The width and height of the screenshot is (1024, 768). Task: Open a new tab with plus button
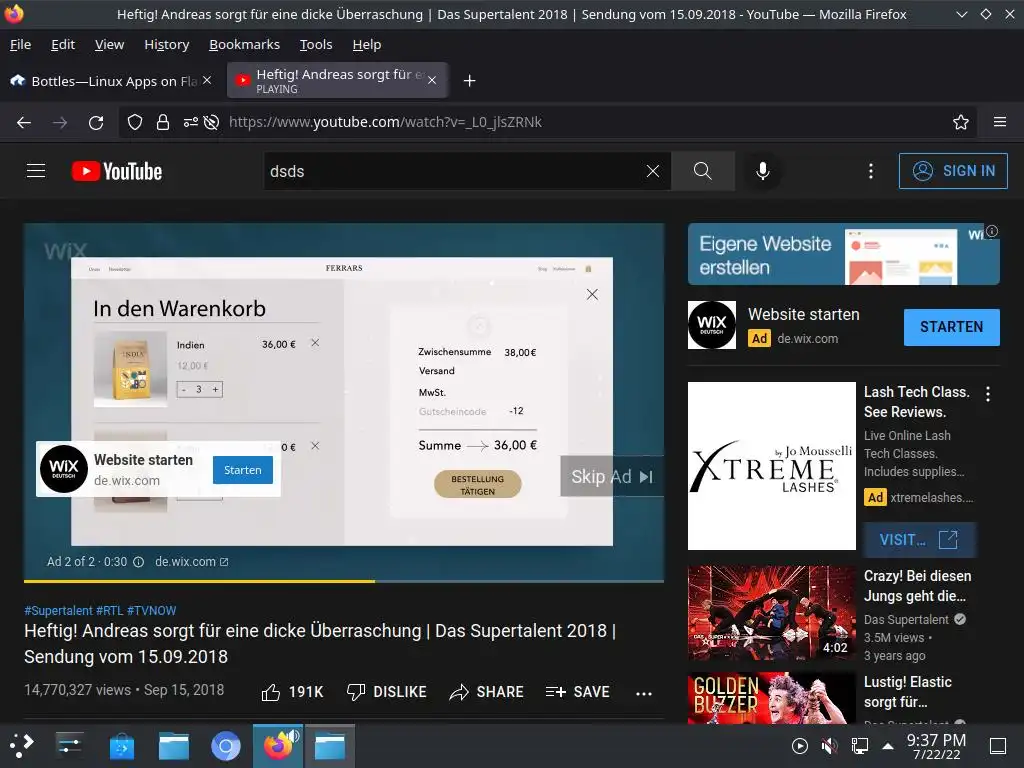[x=469, y=80]
